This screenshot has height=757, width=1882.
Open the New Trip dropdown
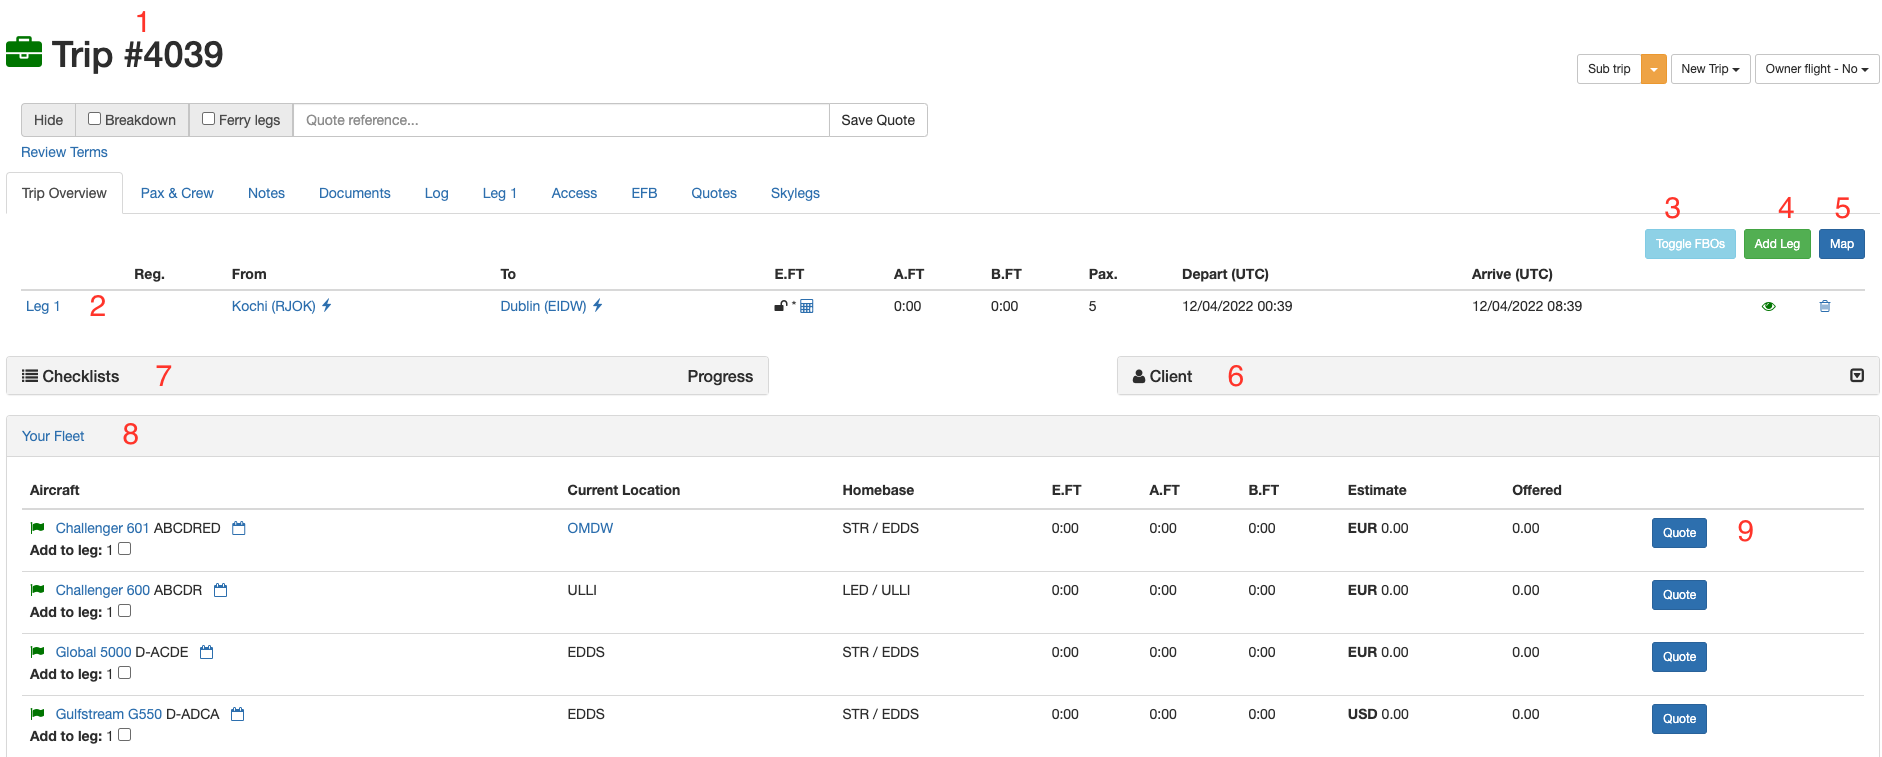[x=1710, y=69]
